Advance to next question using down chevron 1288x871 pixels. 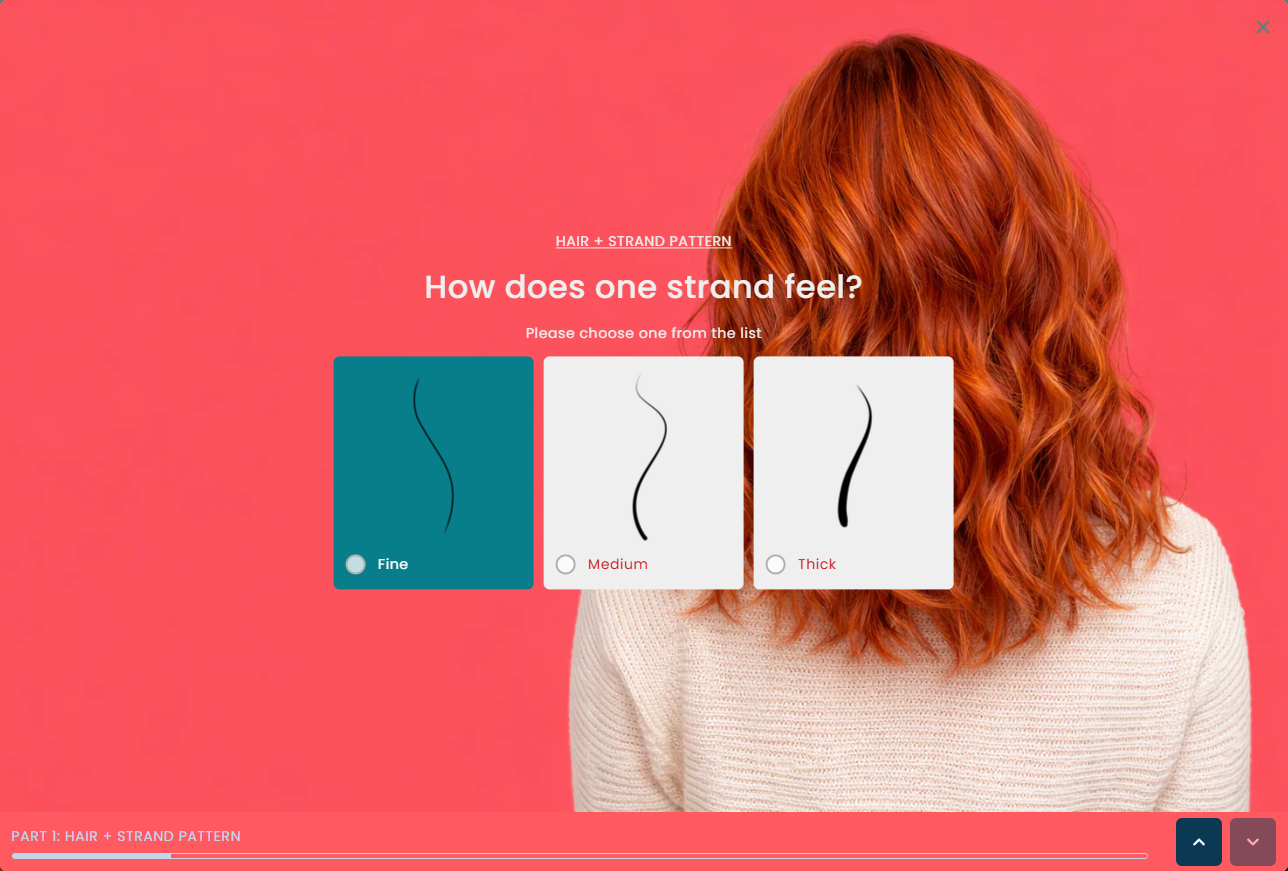[x=1252, y=842]
